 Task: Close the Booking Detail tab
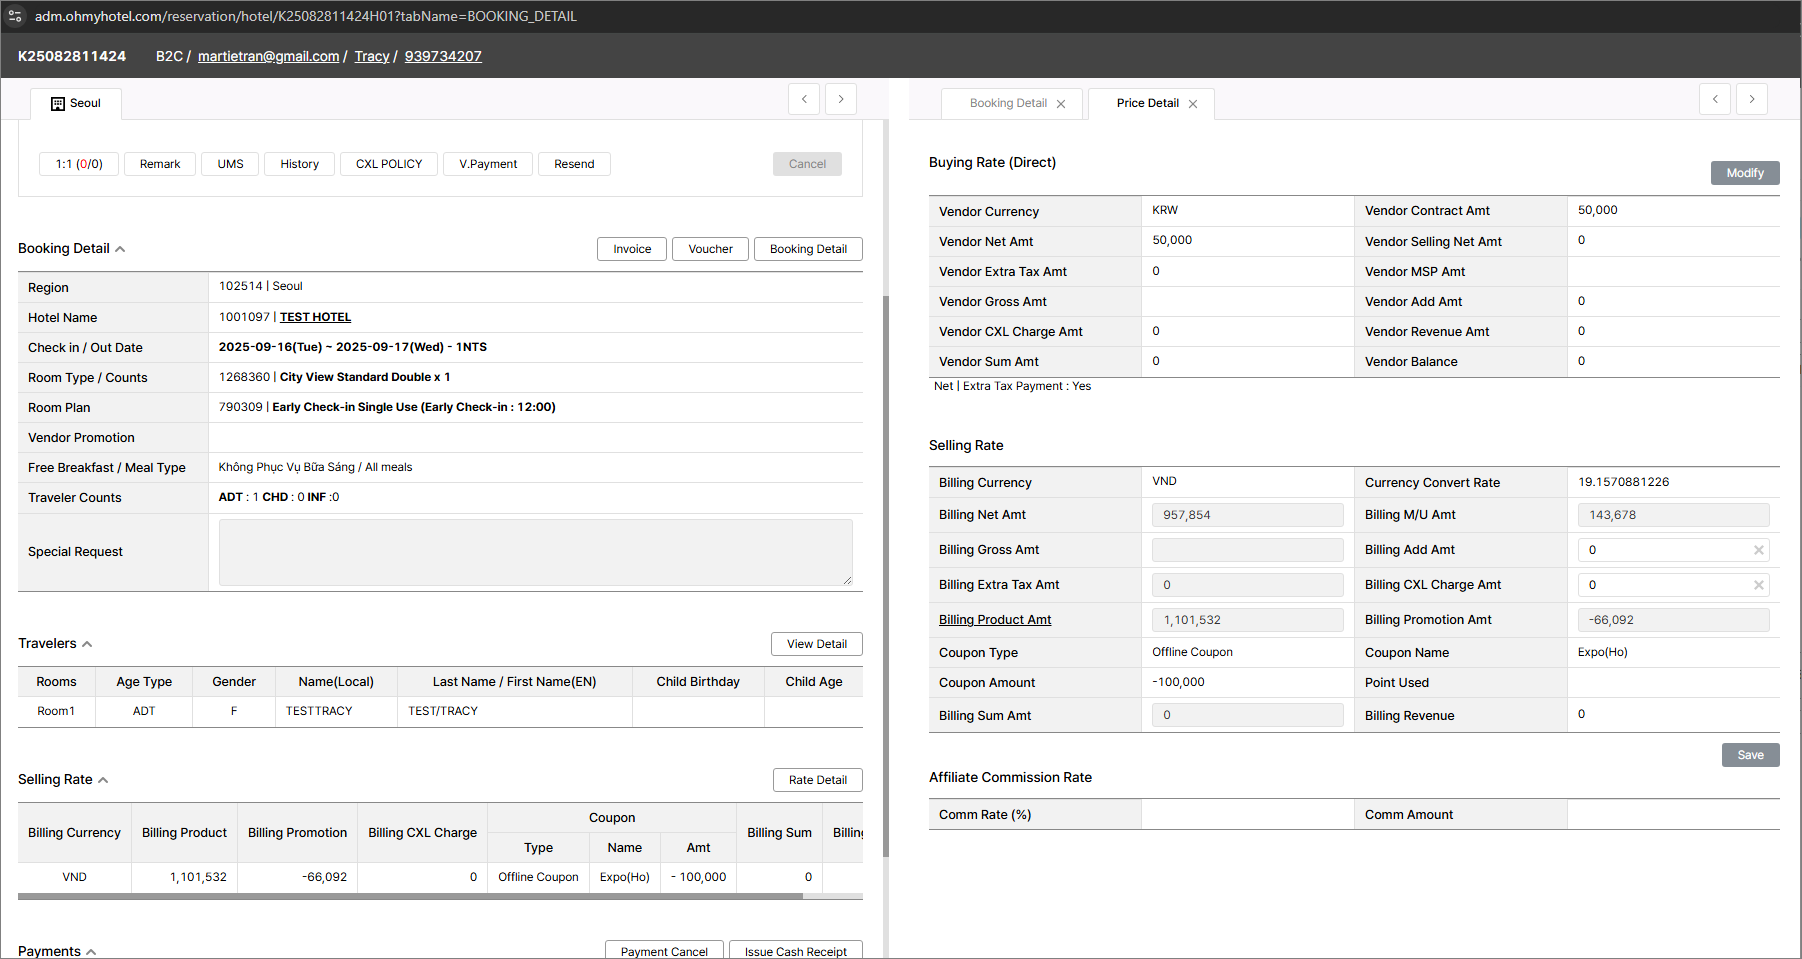(1061, 104)
